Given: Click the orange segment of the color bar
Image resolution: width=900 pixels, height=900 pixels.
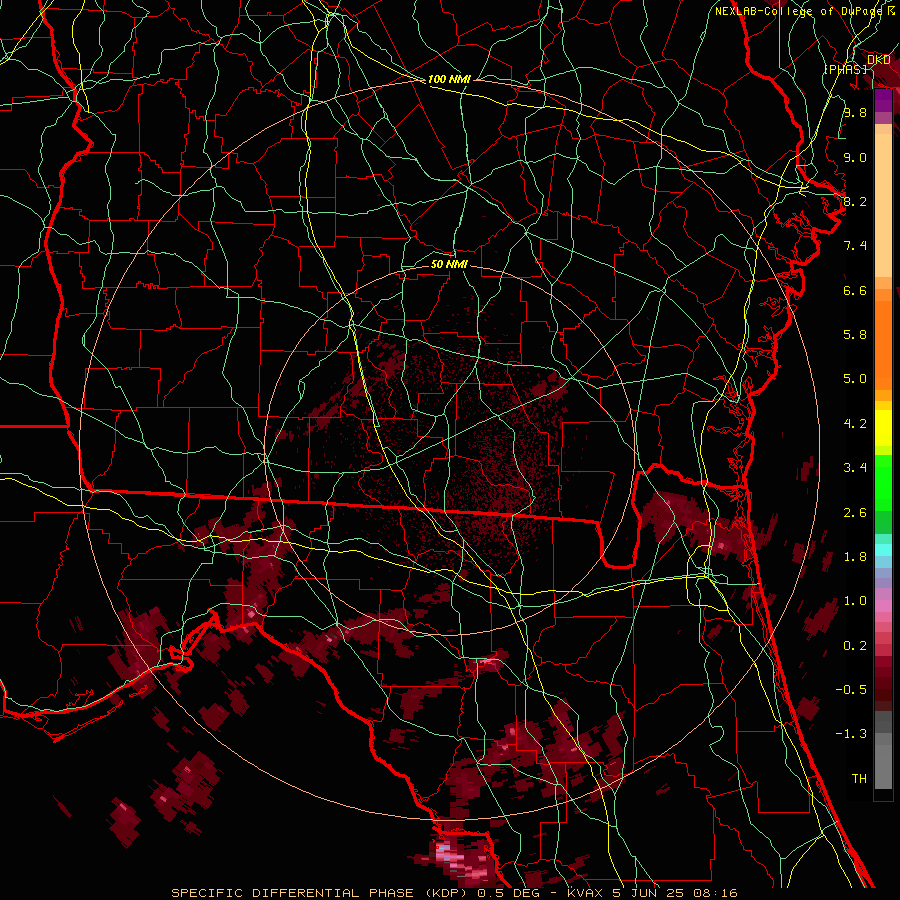Looking at the screenshot, I should 883,344.
